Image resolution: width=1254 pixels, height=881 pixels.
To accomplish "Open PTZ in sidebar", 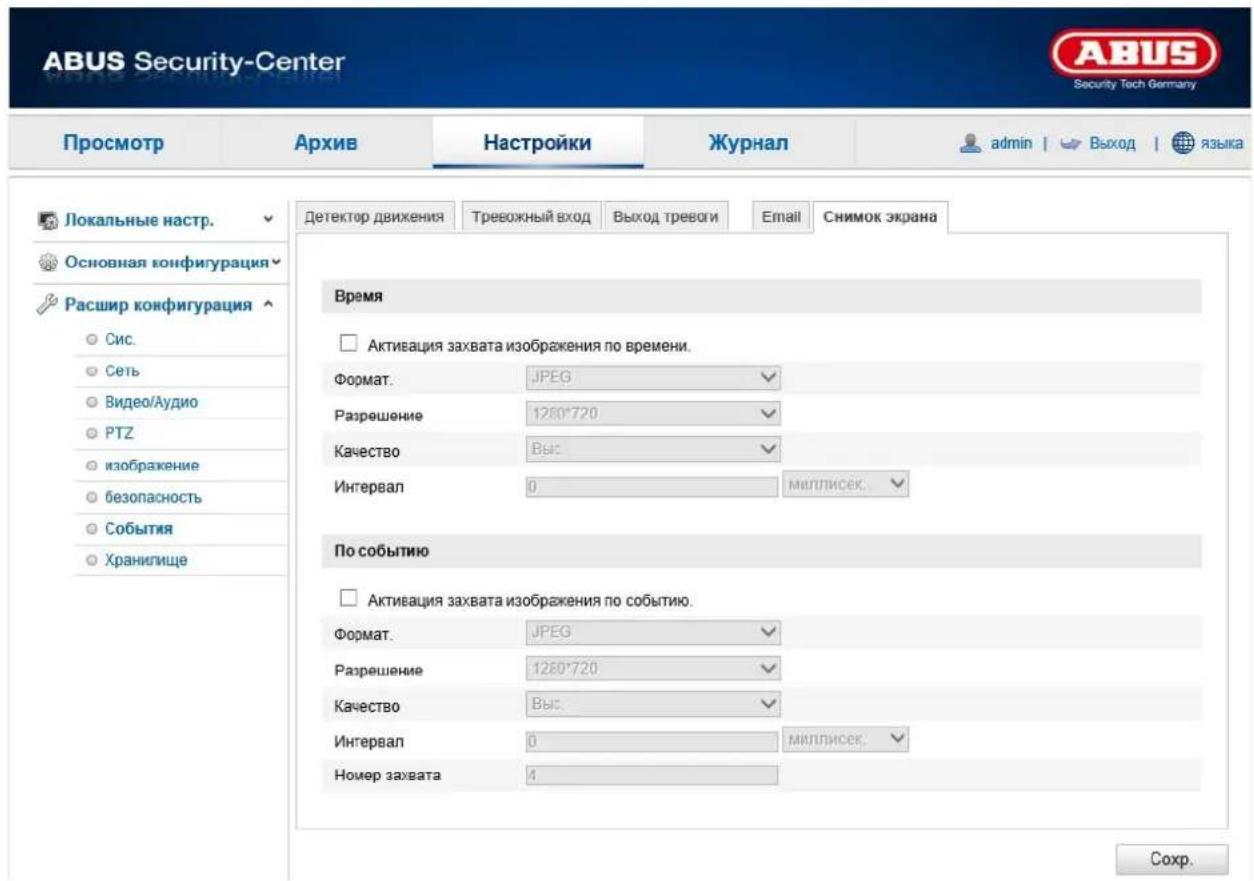I will point(119,433).
